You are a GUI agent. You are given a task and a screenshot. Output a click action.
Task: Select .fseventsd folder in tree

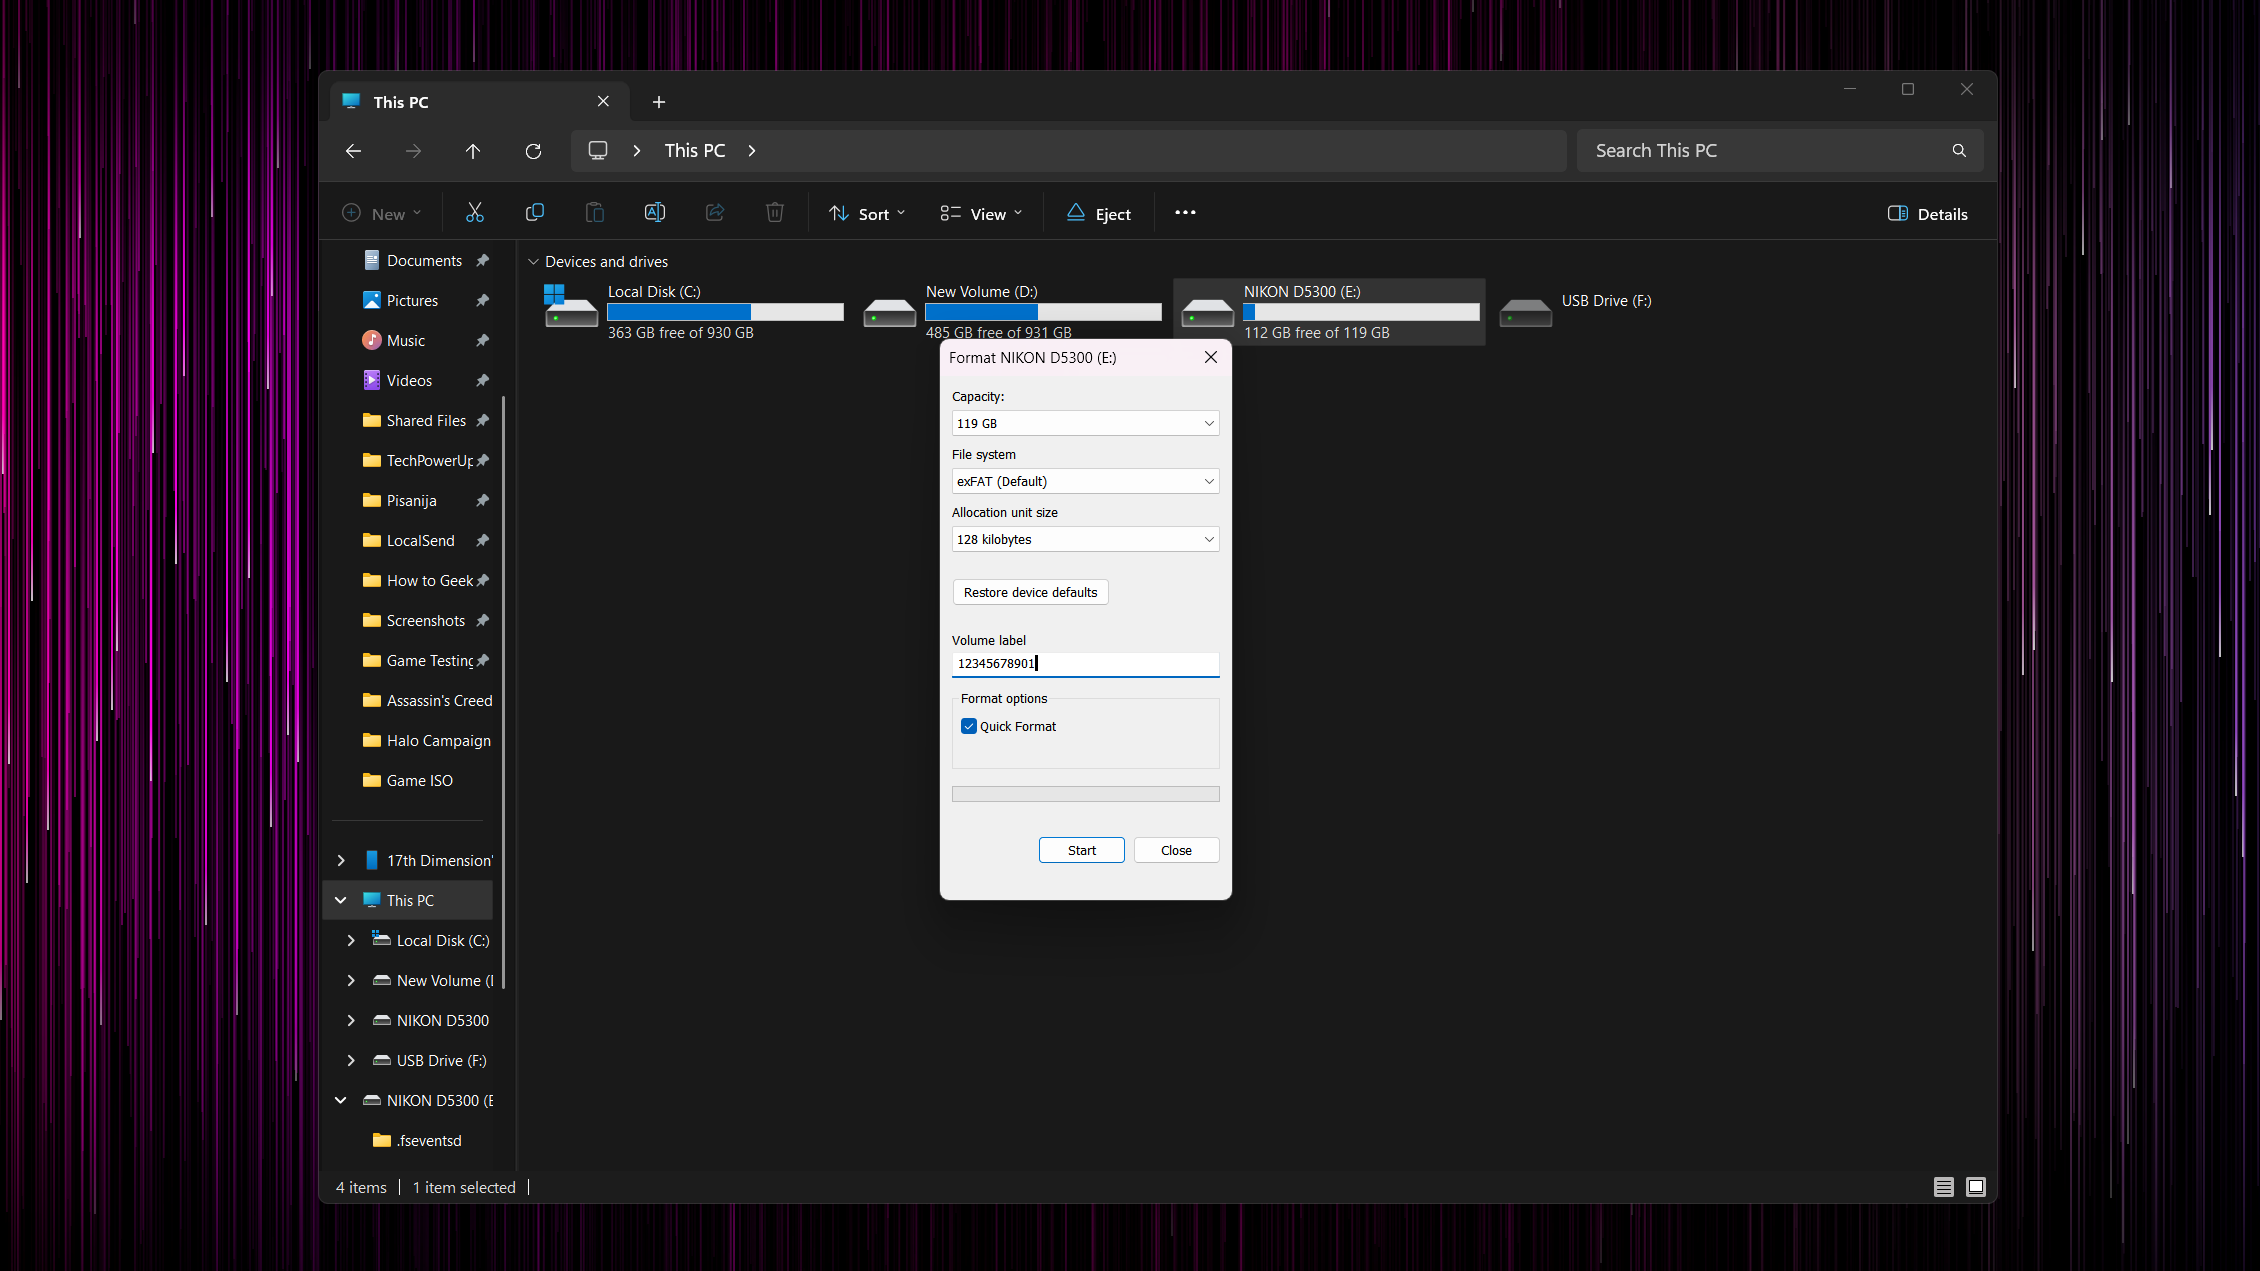pyautogui.click(x=418, y=1141)
